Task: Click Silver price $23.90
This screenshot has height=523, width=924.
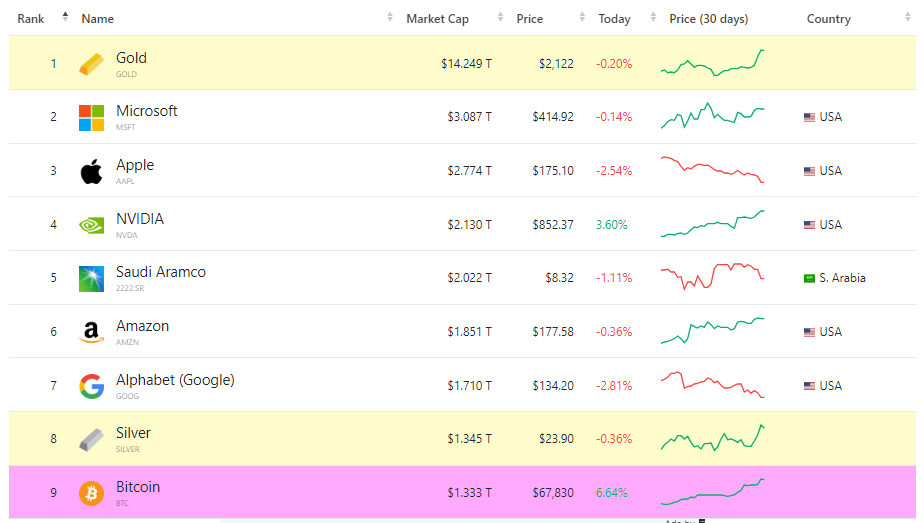Action: coord(556,439)
